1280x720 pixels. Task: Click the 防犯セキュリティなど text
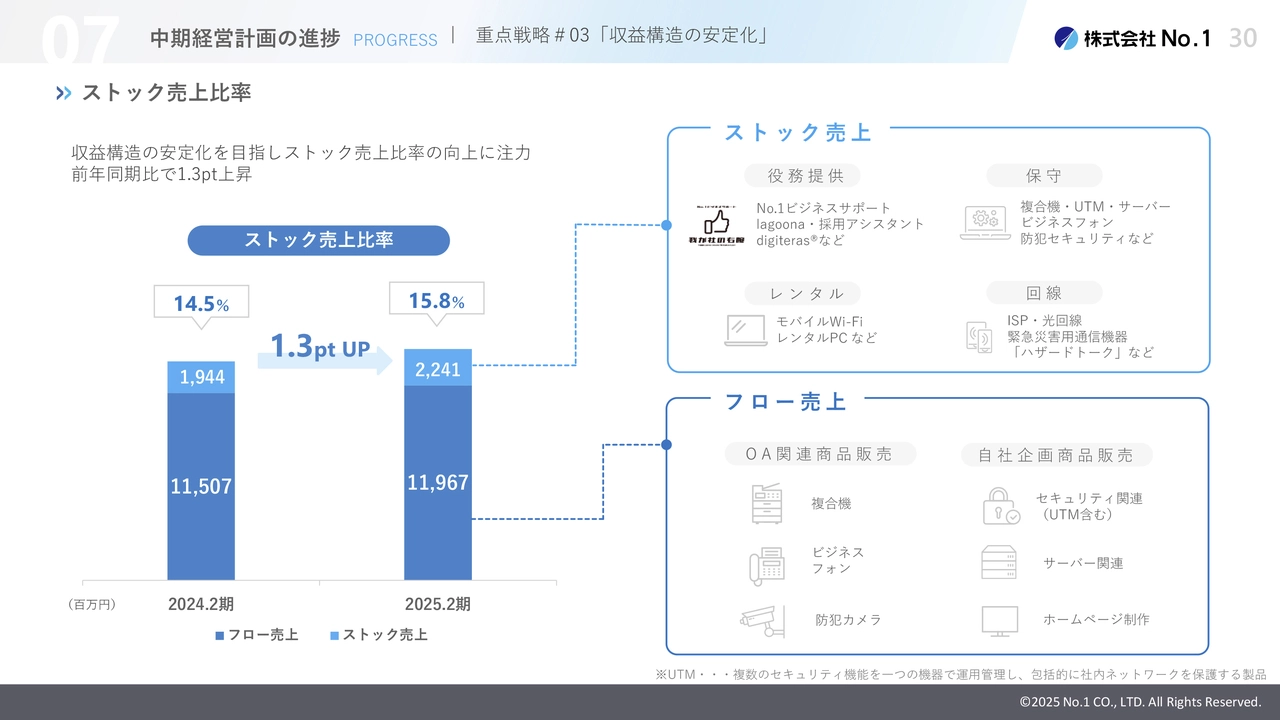1087,239
